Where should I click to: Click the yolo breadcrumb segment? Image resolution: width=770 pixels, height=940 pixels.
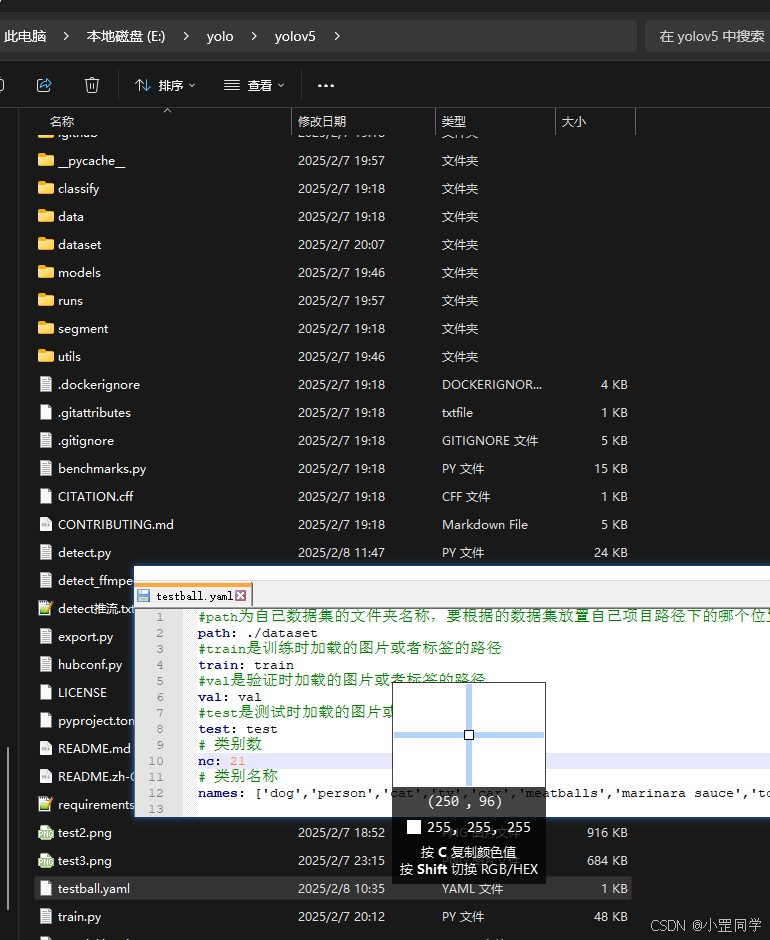[219, 37]
